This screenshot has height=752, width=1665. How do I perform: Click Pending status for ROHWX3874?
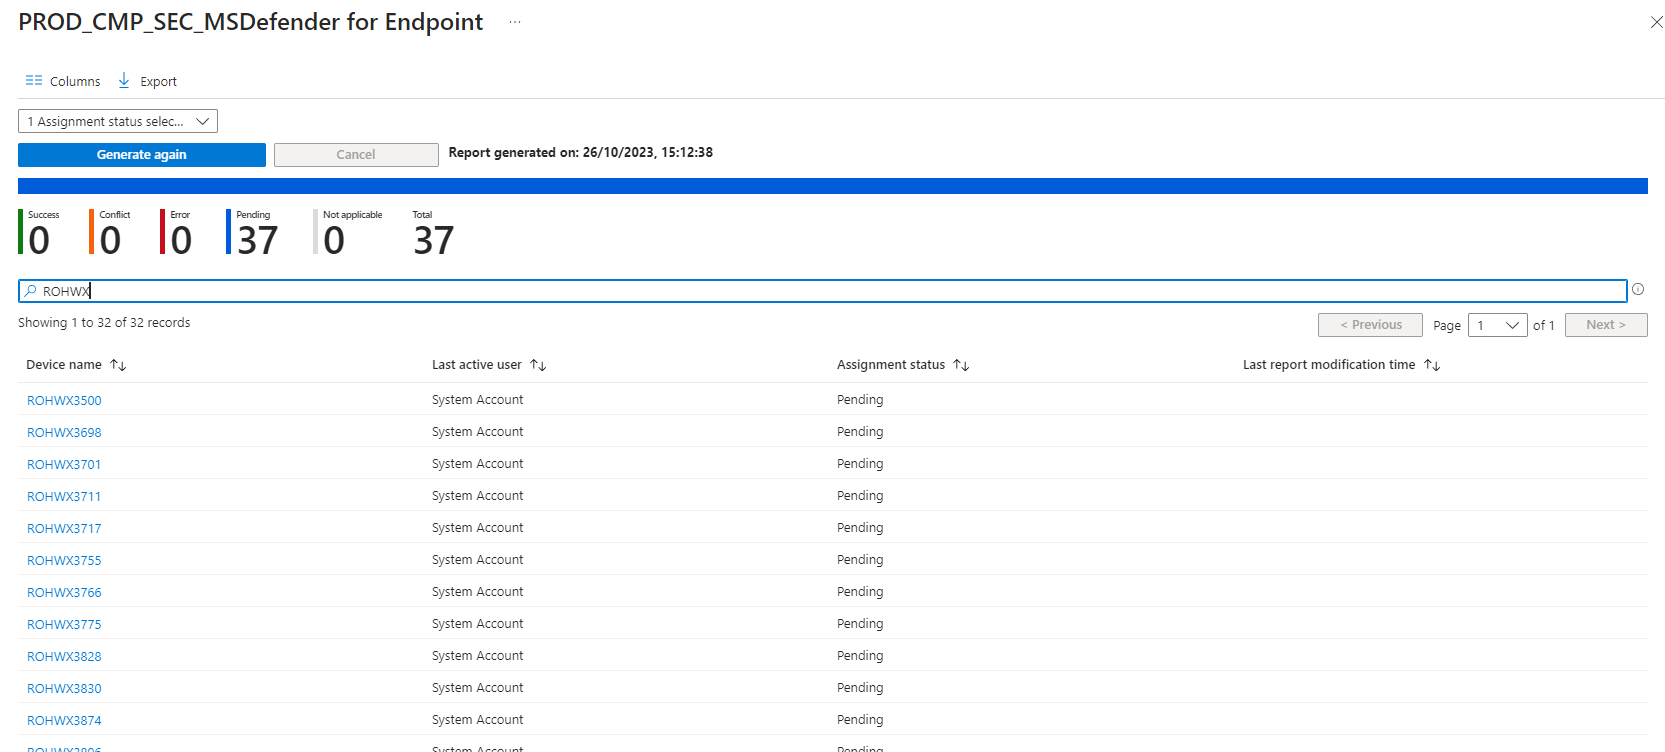click(x=860, y=720)
